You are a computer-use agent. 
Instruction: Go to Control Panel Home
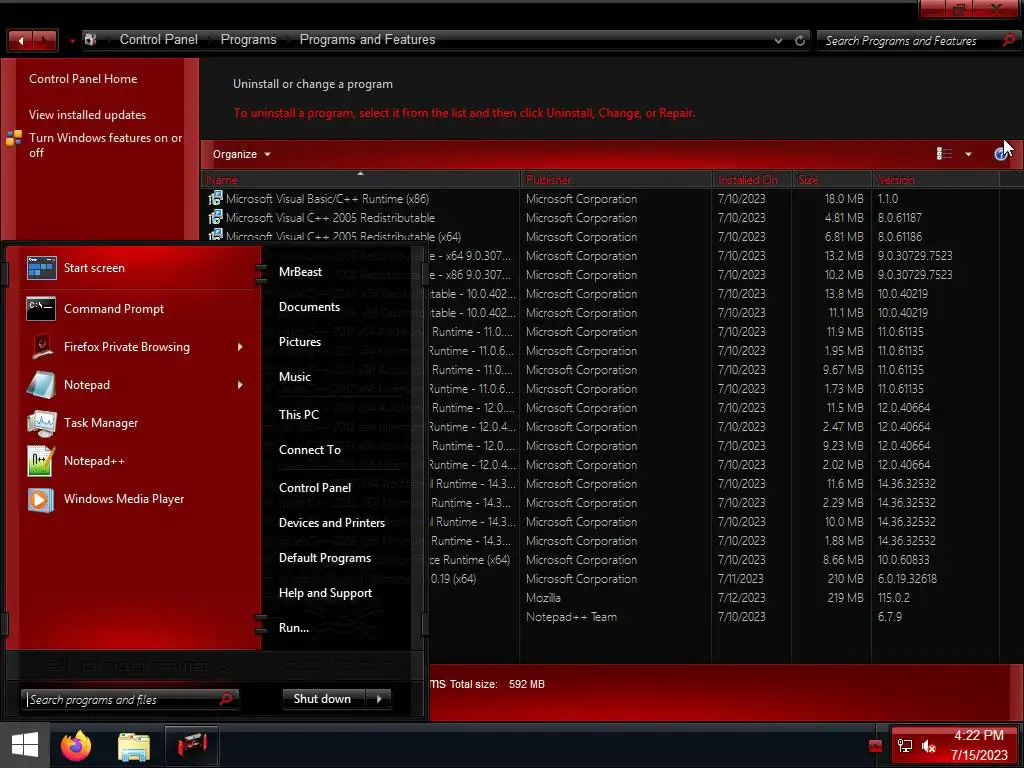83,79
